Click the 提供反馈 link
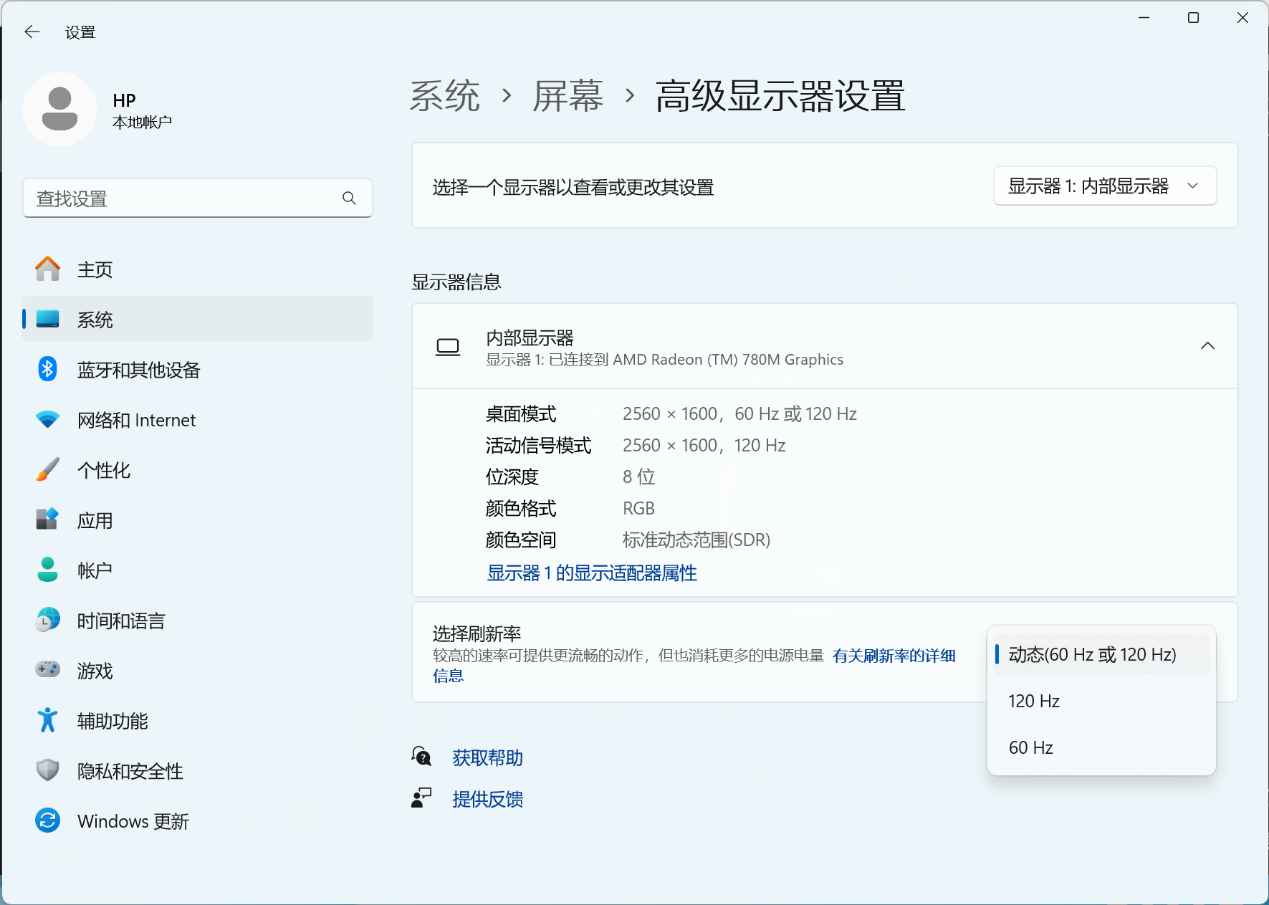This screenshot has width=1269, height=905. click(487, 799)
